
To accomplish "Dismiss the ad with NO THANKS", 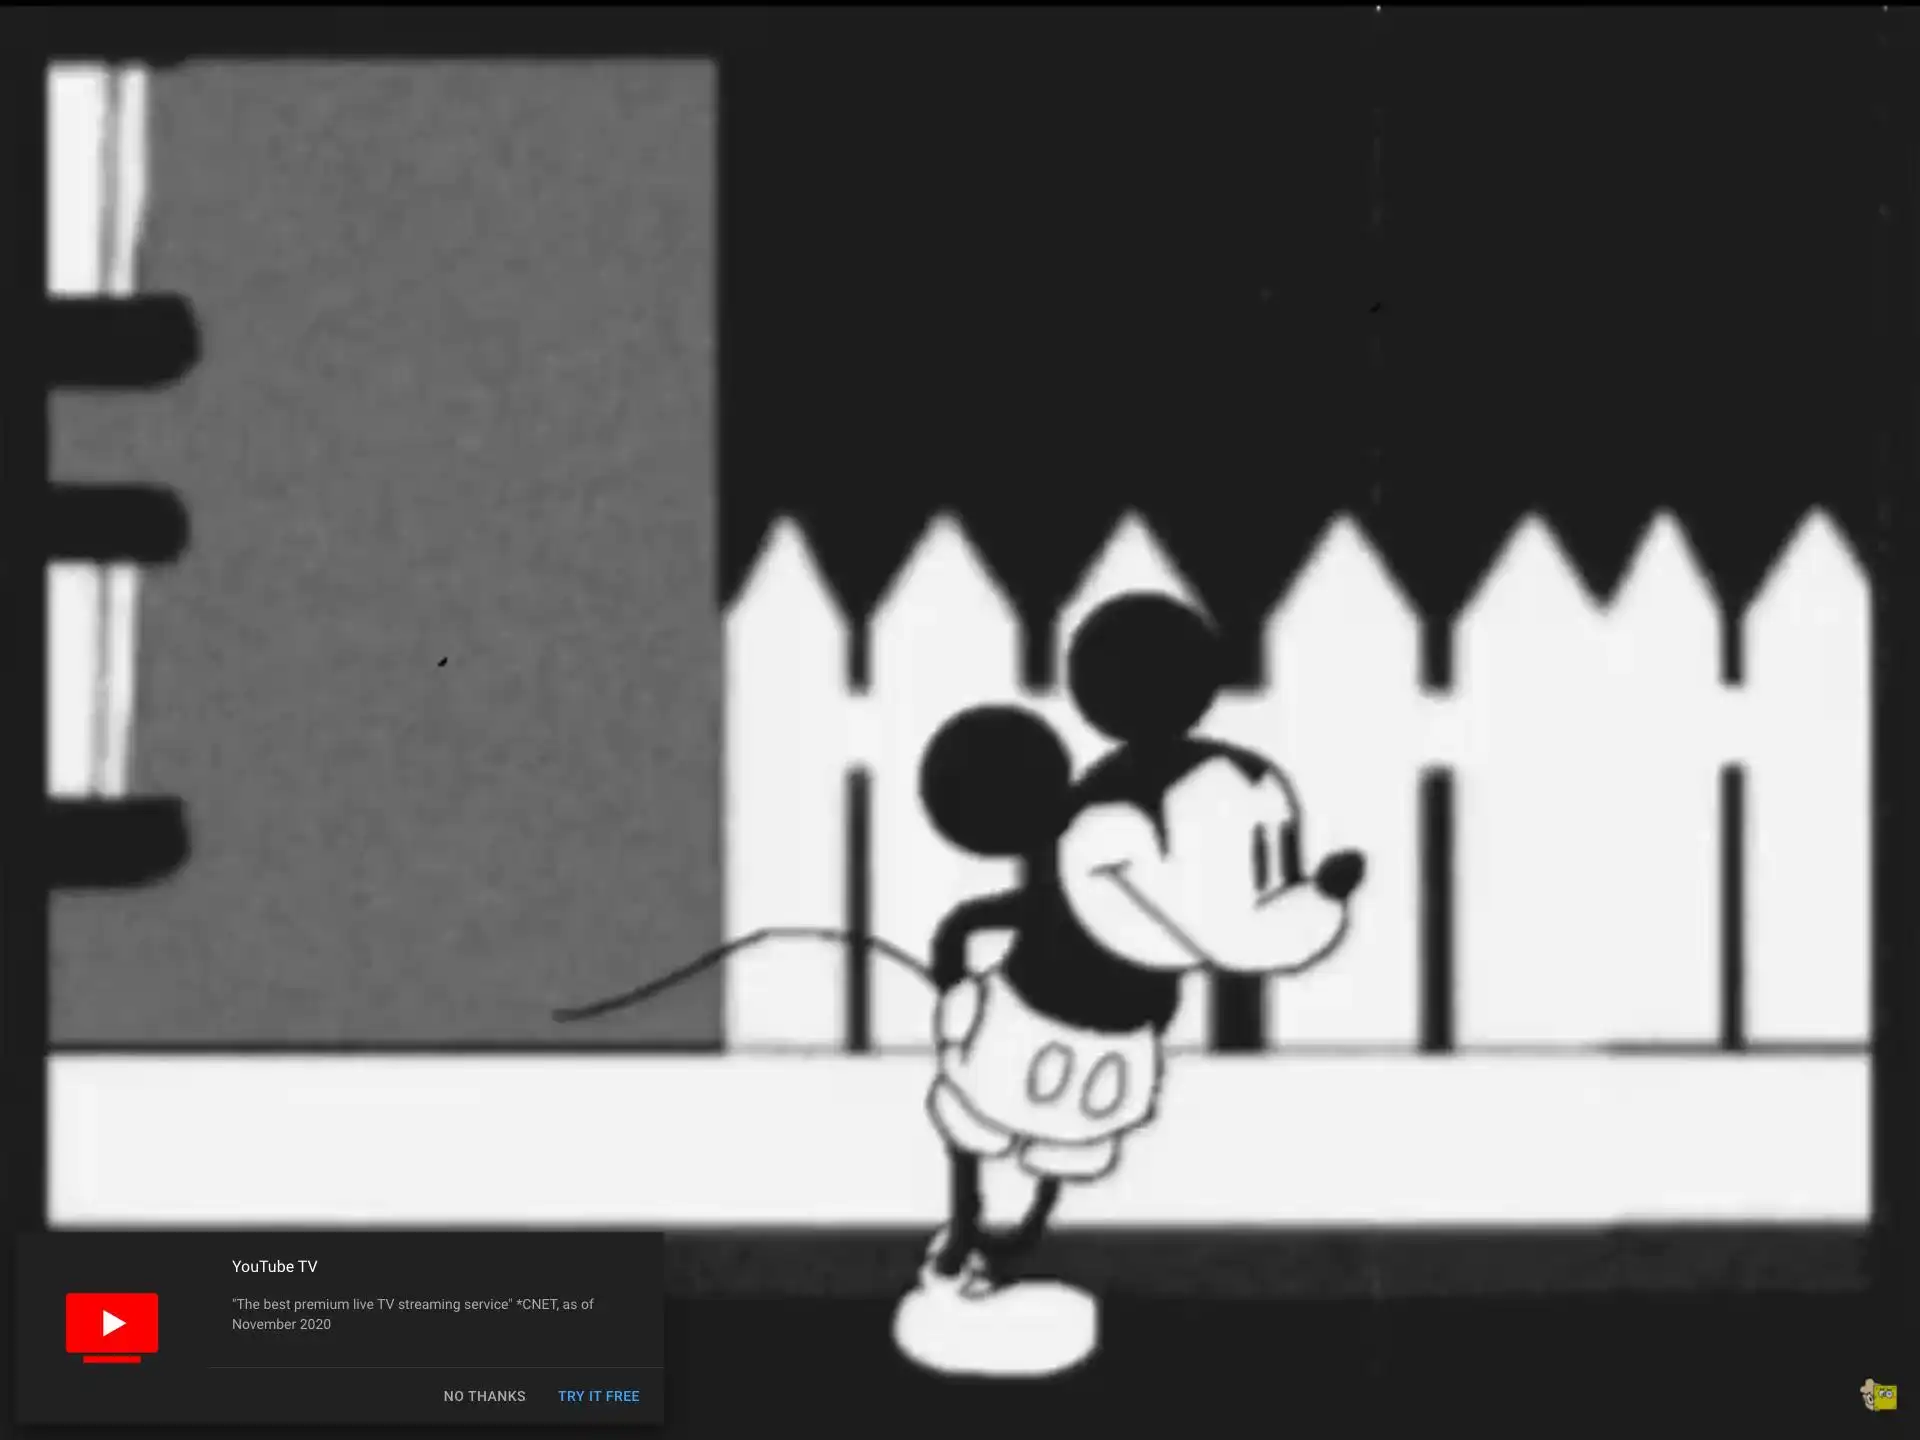I will coord(484,1396).
